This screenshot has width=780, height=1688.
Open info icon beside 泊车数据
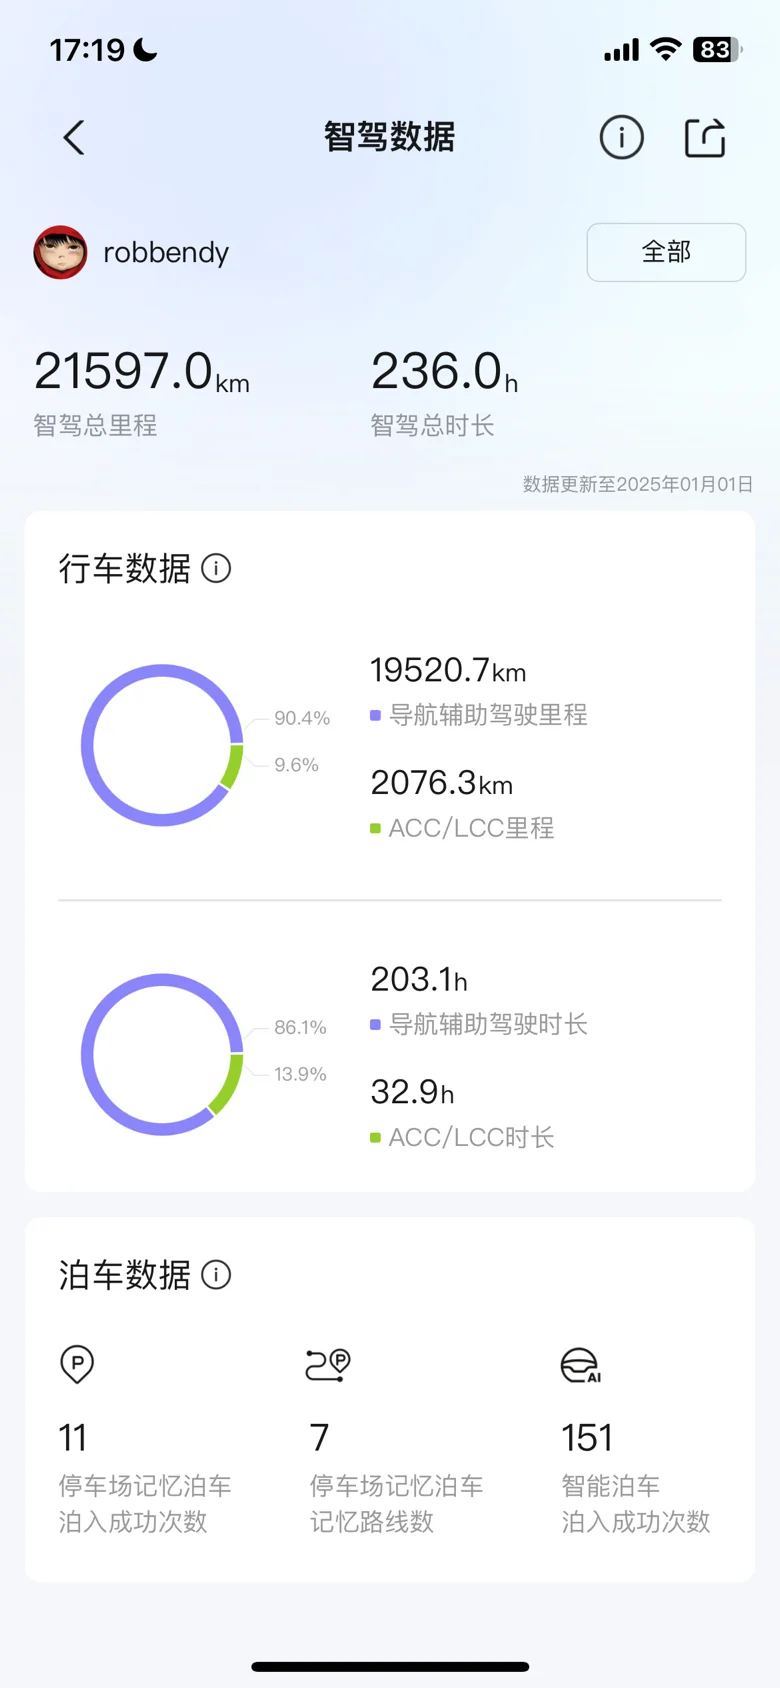click(216, 1274)
